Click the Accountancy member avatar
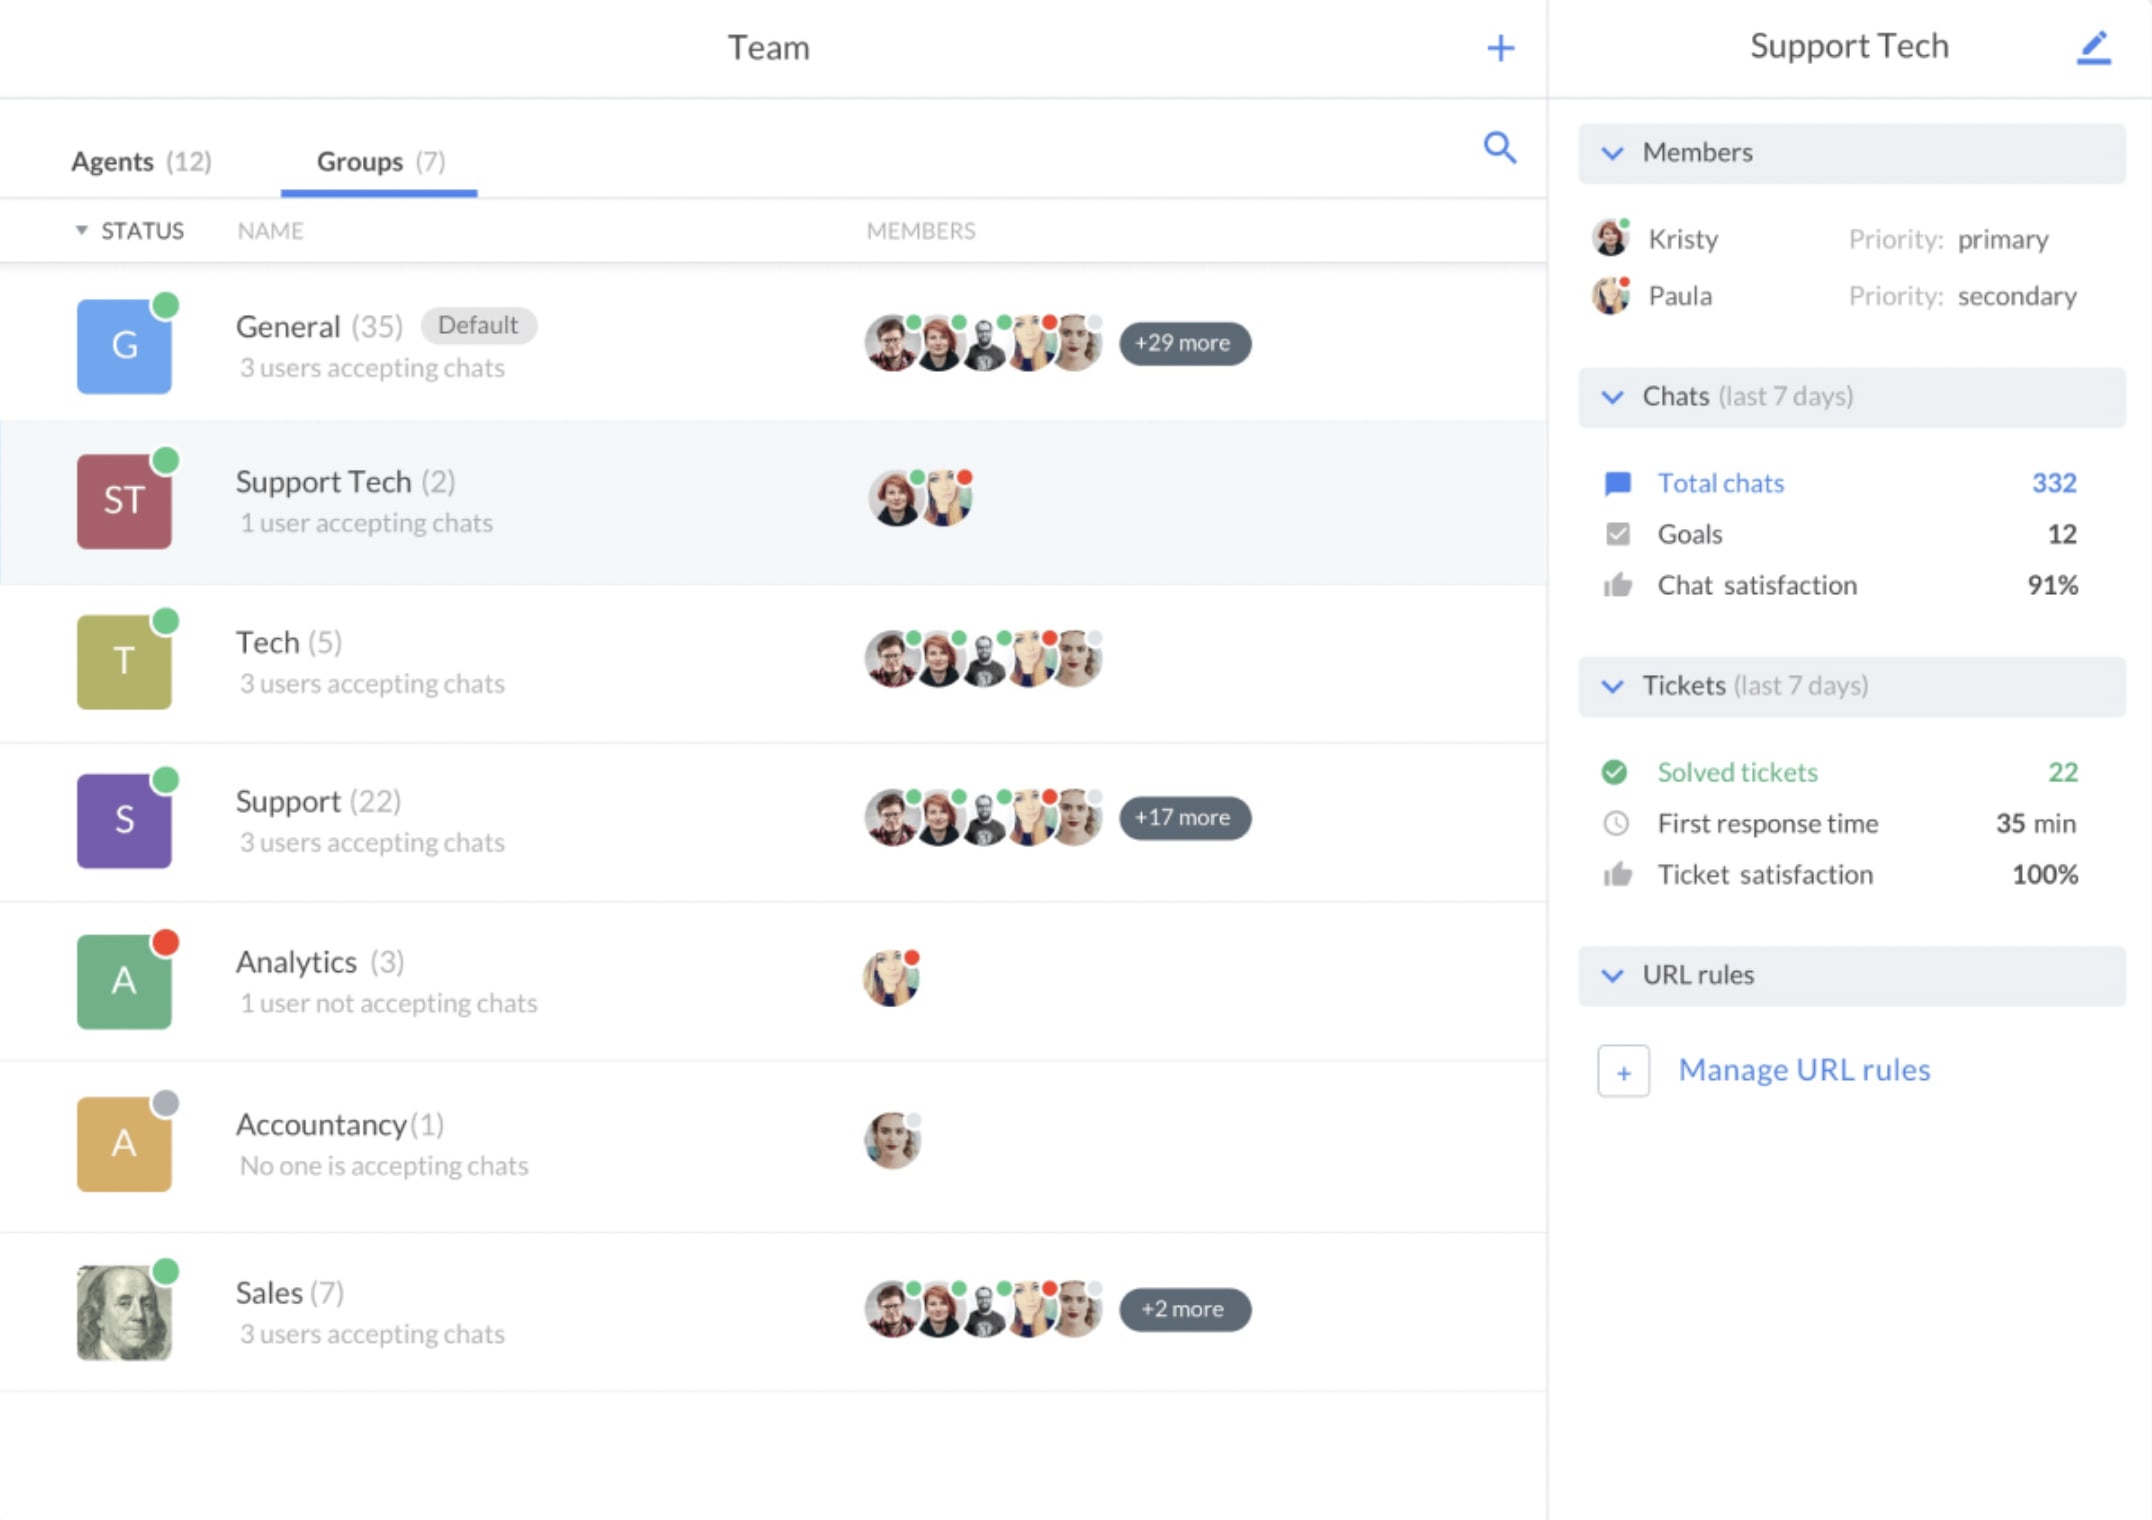 coord(892,1141)
